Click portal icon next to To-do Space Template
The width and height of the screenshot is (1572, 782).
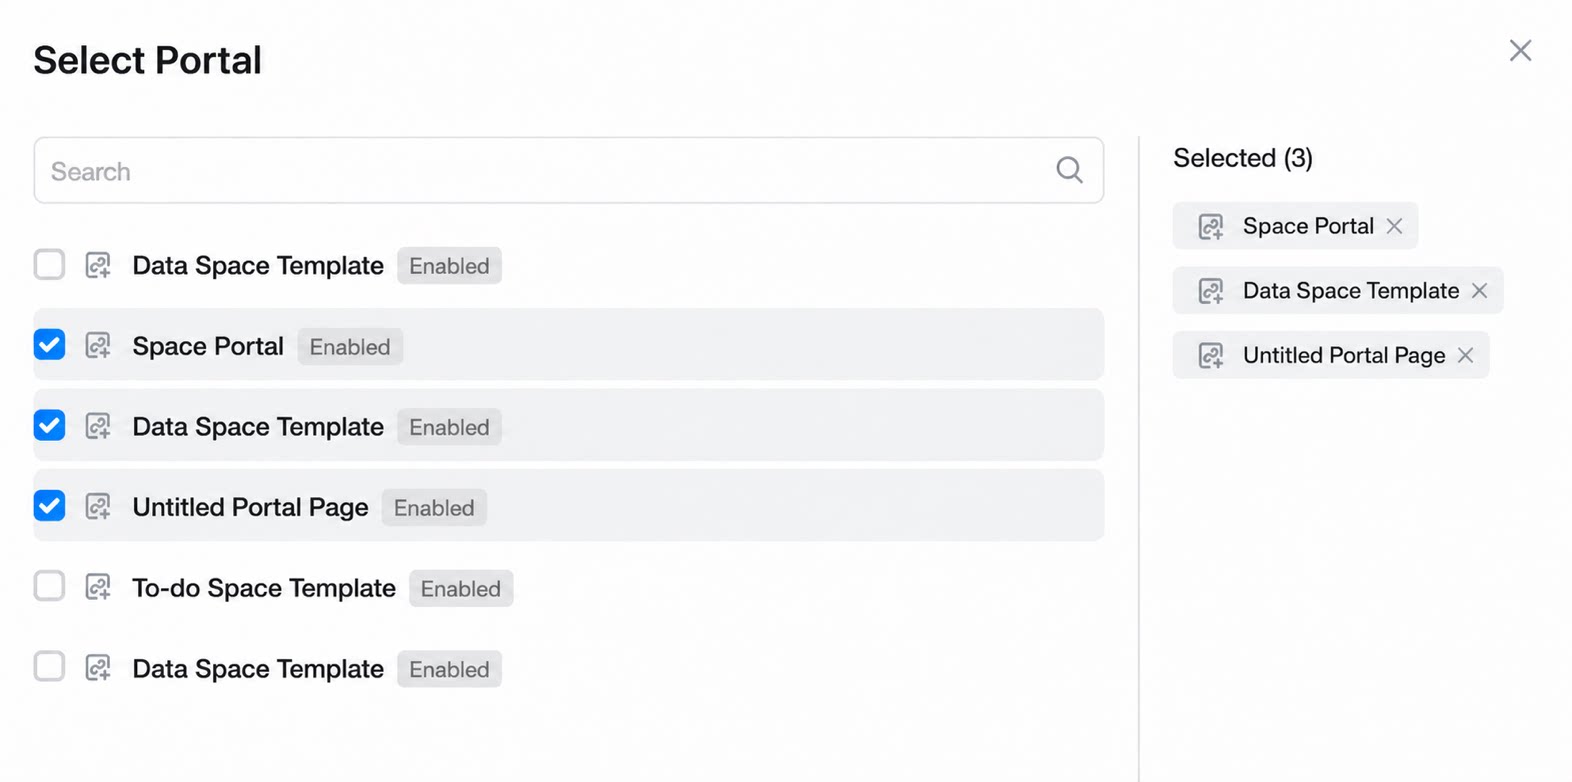98,588
